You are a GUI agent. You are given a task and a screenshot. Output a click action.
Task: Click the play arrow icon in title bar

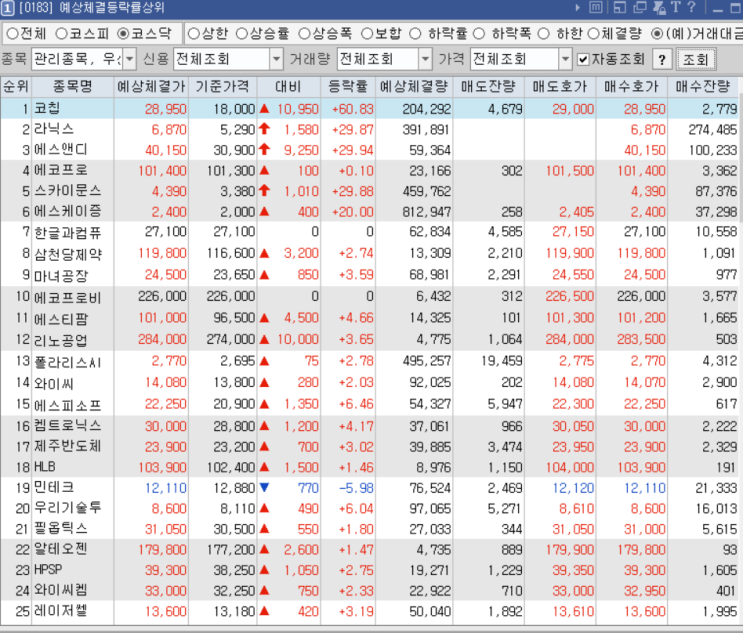pos(577,8)
